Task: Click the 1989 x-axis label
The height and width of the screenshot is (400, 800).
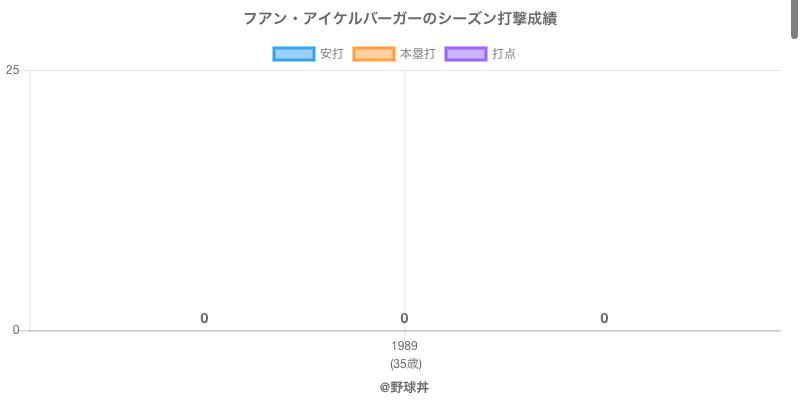Action: (x=404, y=346)
